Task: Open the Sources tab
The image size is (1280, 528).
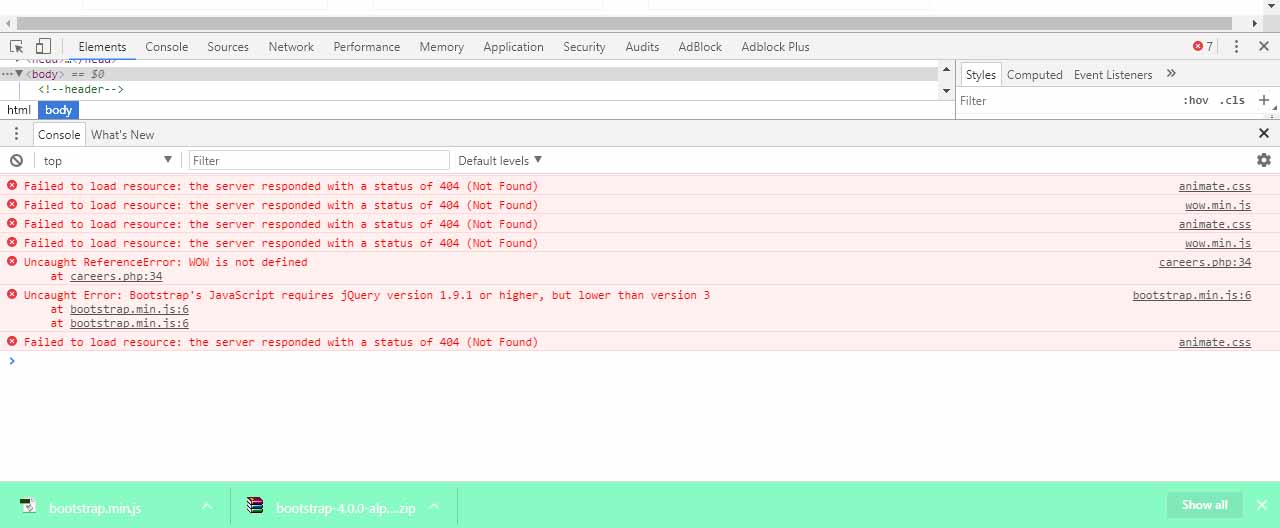Action: click(x=228, y=47)
